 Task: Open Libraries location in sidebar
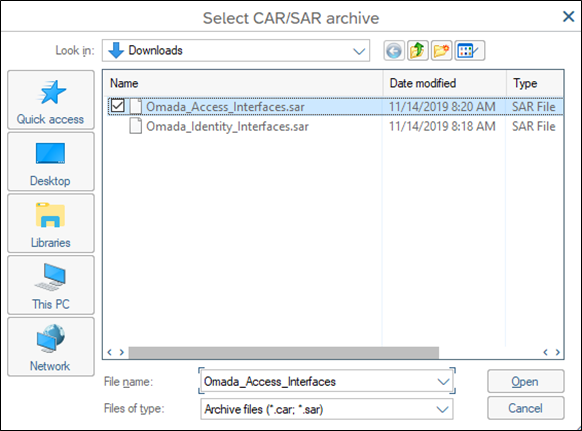click(x=51, y=223)
